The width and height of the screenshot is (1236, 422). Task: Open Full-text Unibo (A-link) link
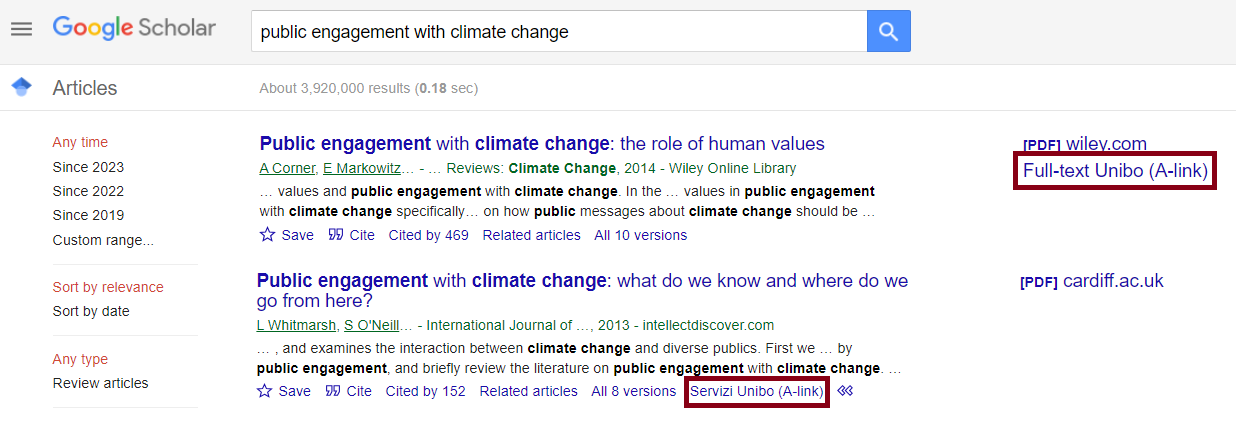tap(1114, 171)
